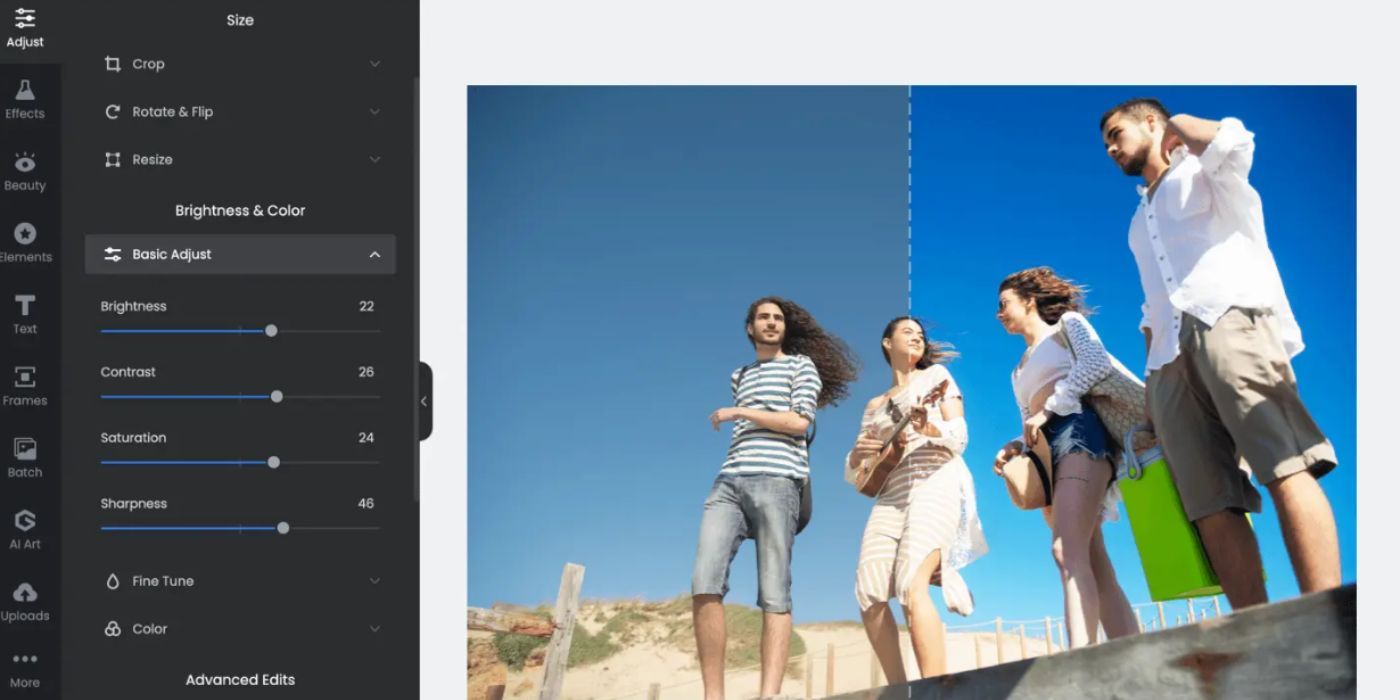Image resolution: width=1400 pixels, height=700 pixels.
Task: Click the Resize tool icon
Action: pyautogui.click(x=111, y=159)
